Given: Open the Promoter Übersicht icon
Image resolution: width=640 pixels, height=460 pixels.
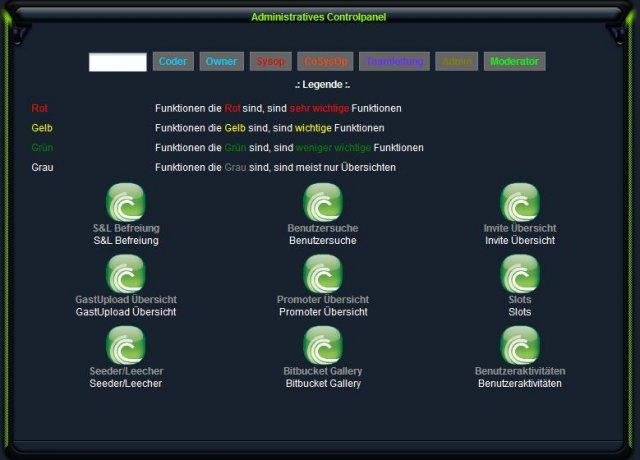Looking at the screenshot, I should point(323,274).
